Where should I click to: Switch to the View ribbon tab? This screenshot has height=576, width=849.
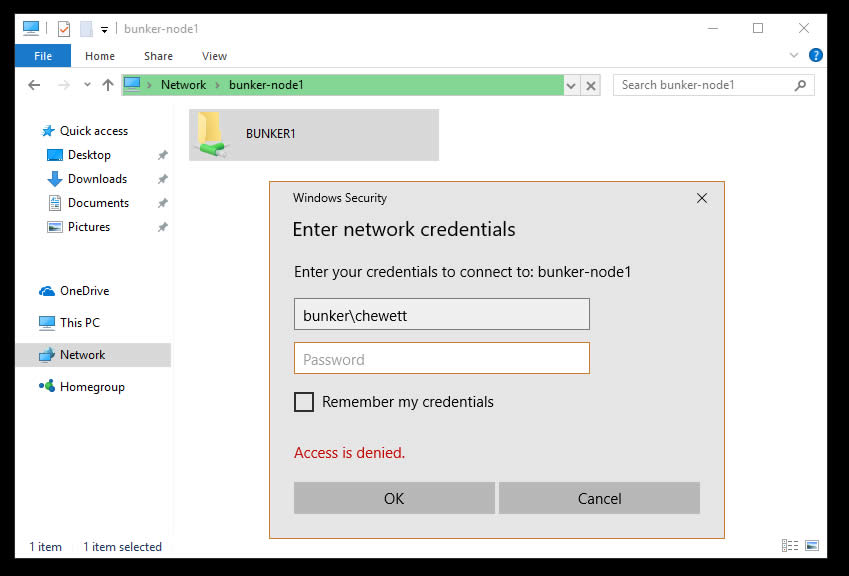click(x=213, y=56)
